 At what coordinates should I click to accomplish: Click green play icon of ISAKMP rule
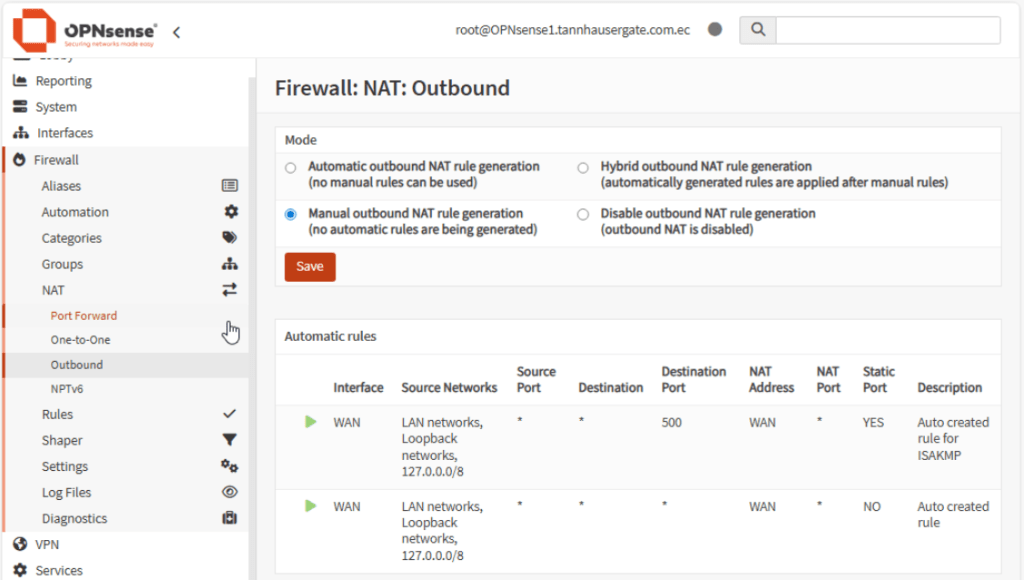click(311, 422)
